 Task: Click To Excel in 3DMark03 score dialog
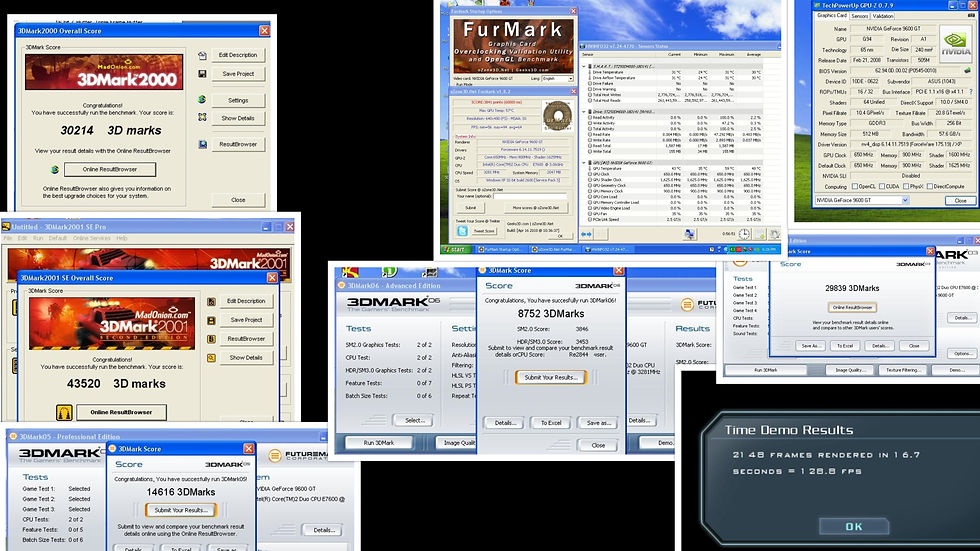[844, 345]
